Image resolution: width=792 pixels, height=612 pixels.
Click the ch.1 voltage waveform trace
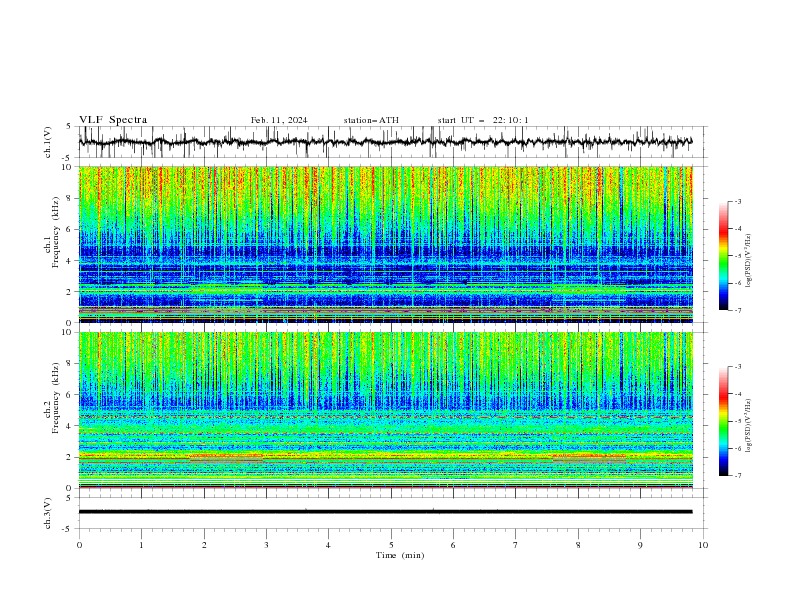pos(385,142)
